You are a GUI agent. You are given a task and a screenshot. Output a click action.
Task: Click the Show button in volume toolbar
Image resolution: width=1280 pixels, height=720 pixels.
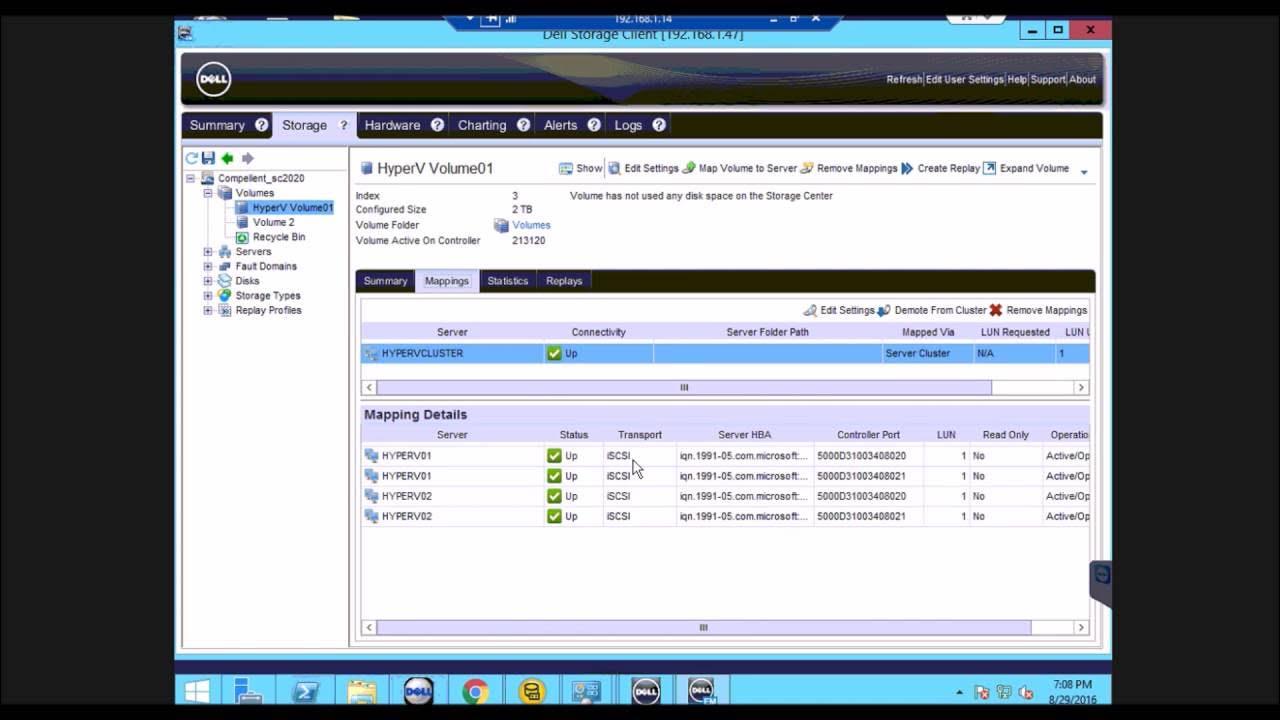click(581, 168)
